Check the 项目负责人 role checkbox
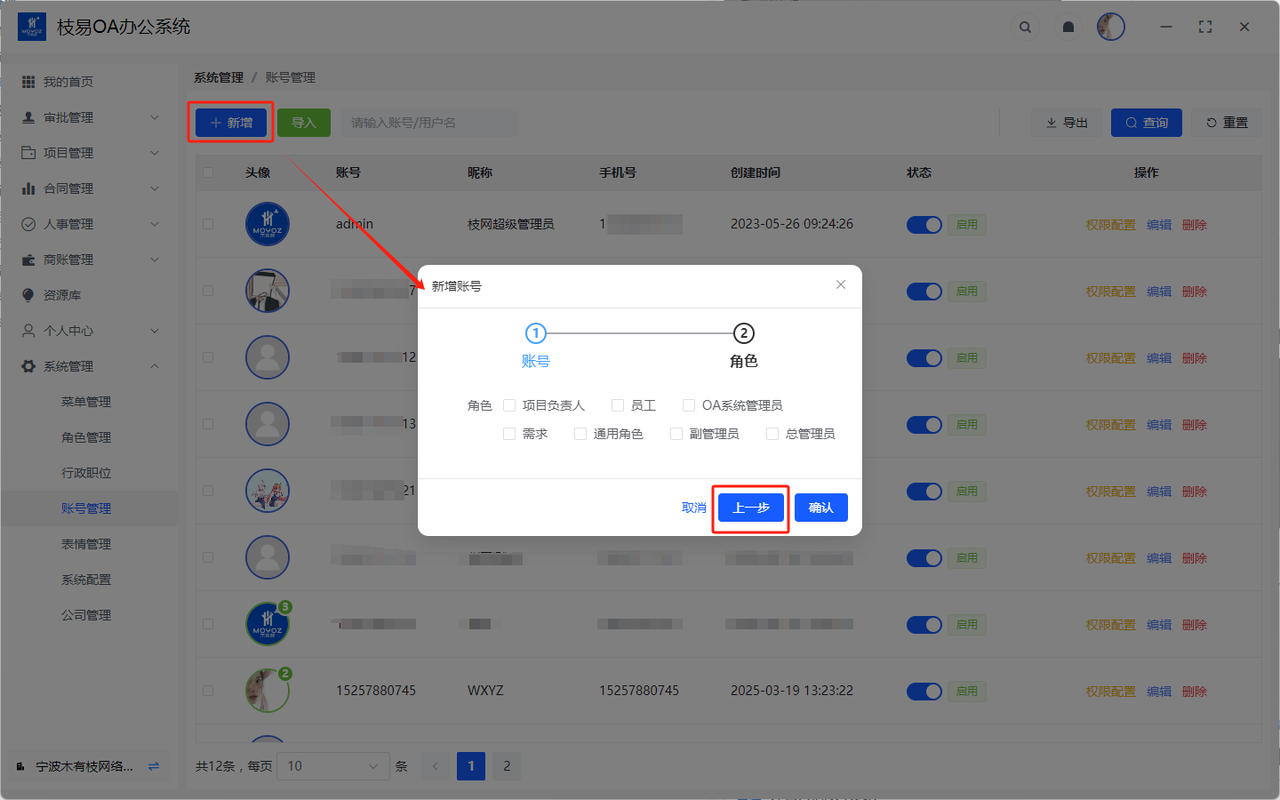Viewport: 1280px width, 800px height. point(509,406)
